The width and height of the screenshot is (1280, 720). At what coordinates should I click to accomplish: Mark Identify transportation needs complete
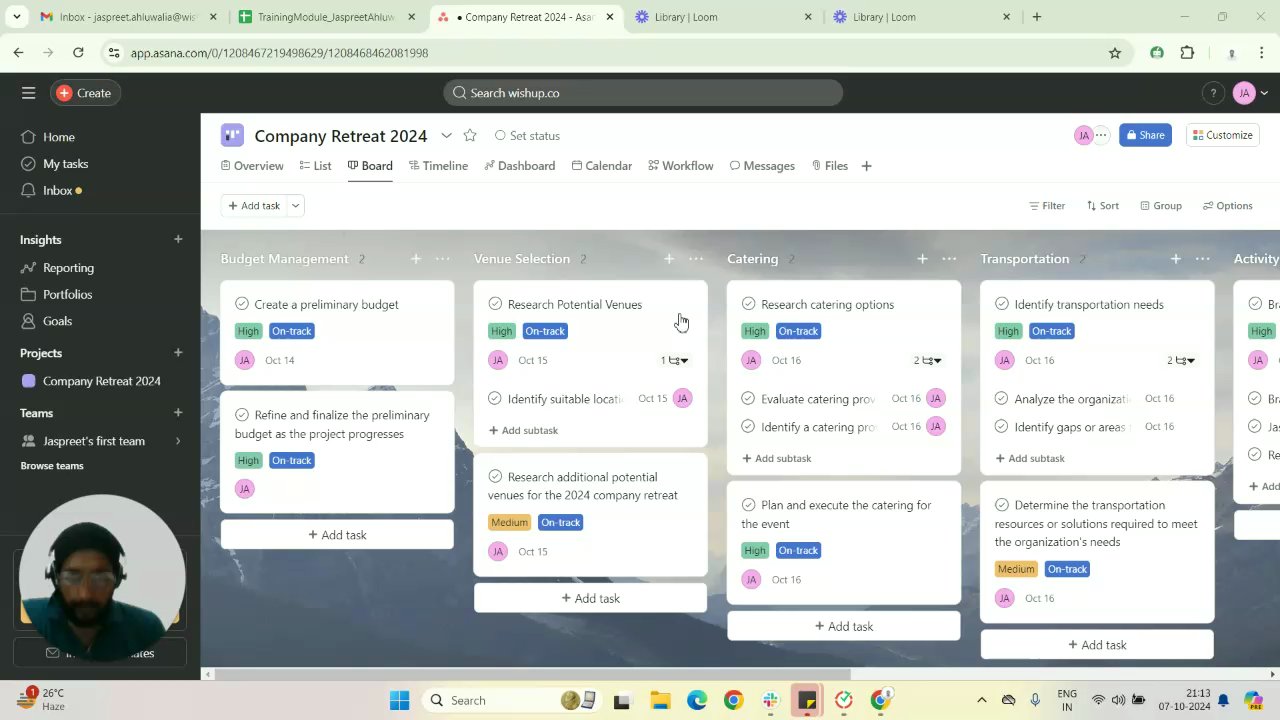tap(1002, 304)
